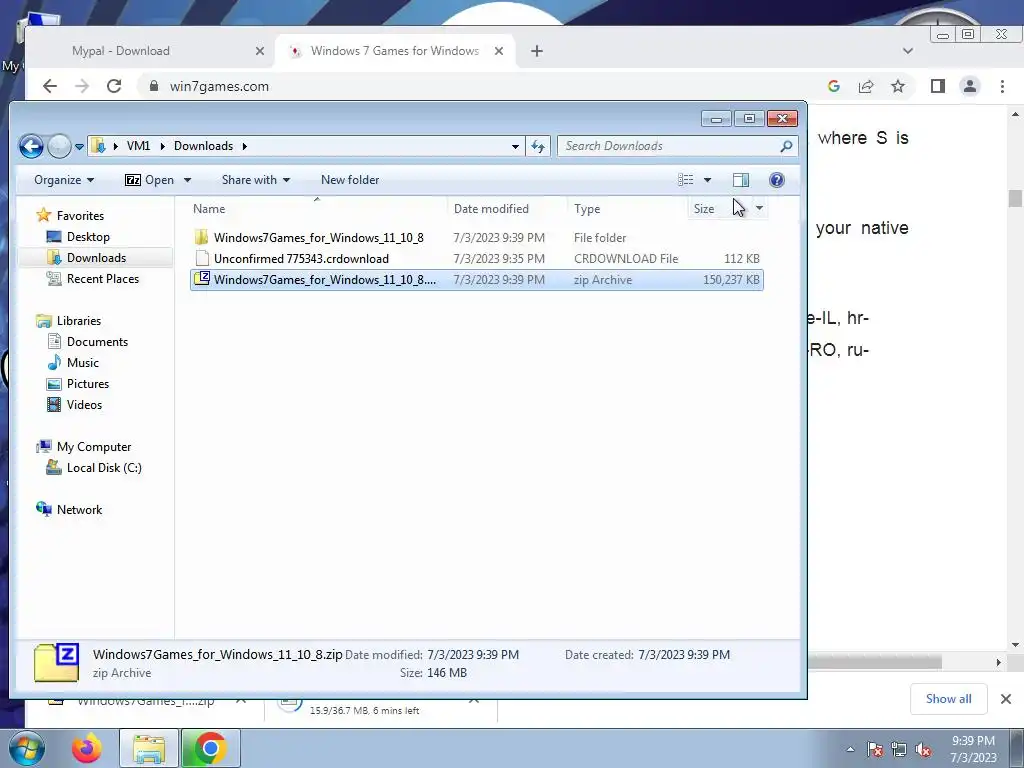Click Downloads in the address breadcrumb

click(203, 146)
